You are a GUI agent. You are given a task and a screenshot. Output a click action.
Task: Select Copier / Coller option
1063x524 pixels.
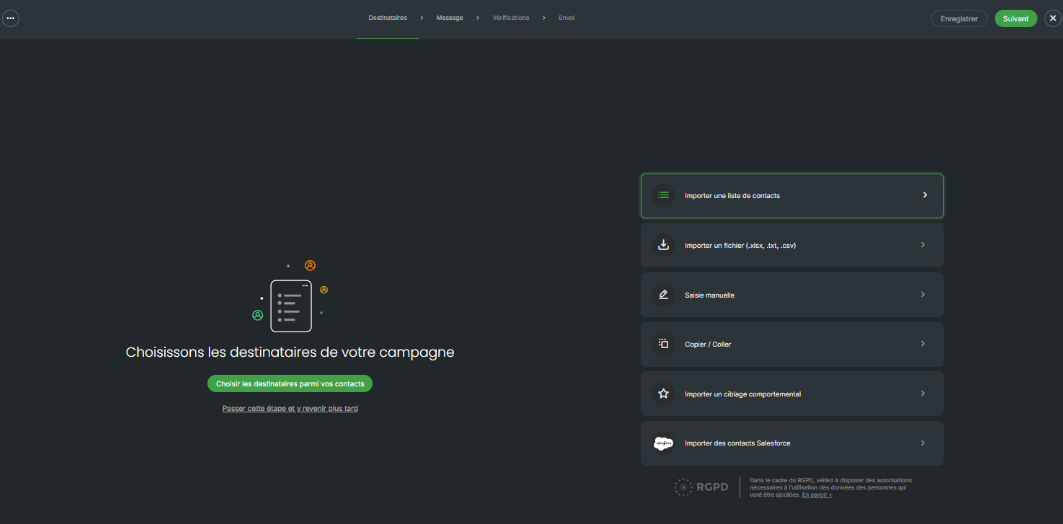pyautogui.click(x=792, y=344)
